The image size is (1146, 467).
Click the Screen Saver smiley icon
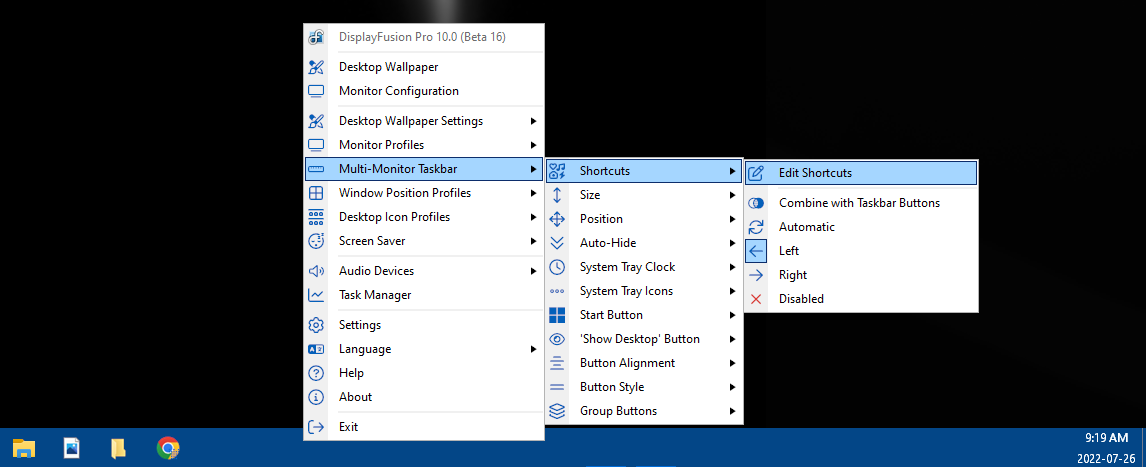(316, 240)
